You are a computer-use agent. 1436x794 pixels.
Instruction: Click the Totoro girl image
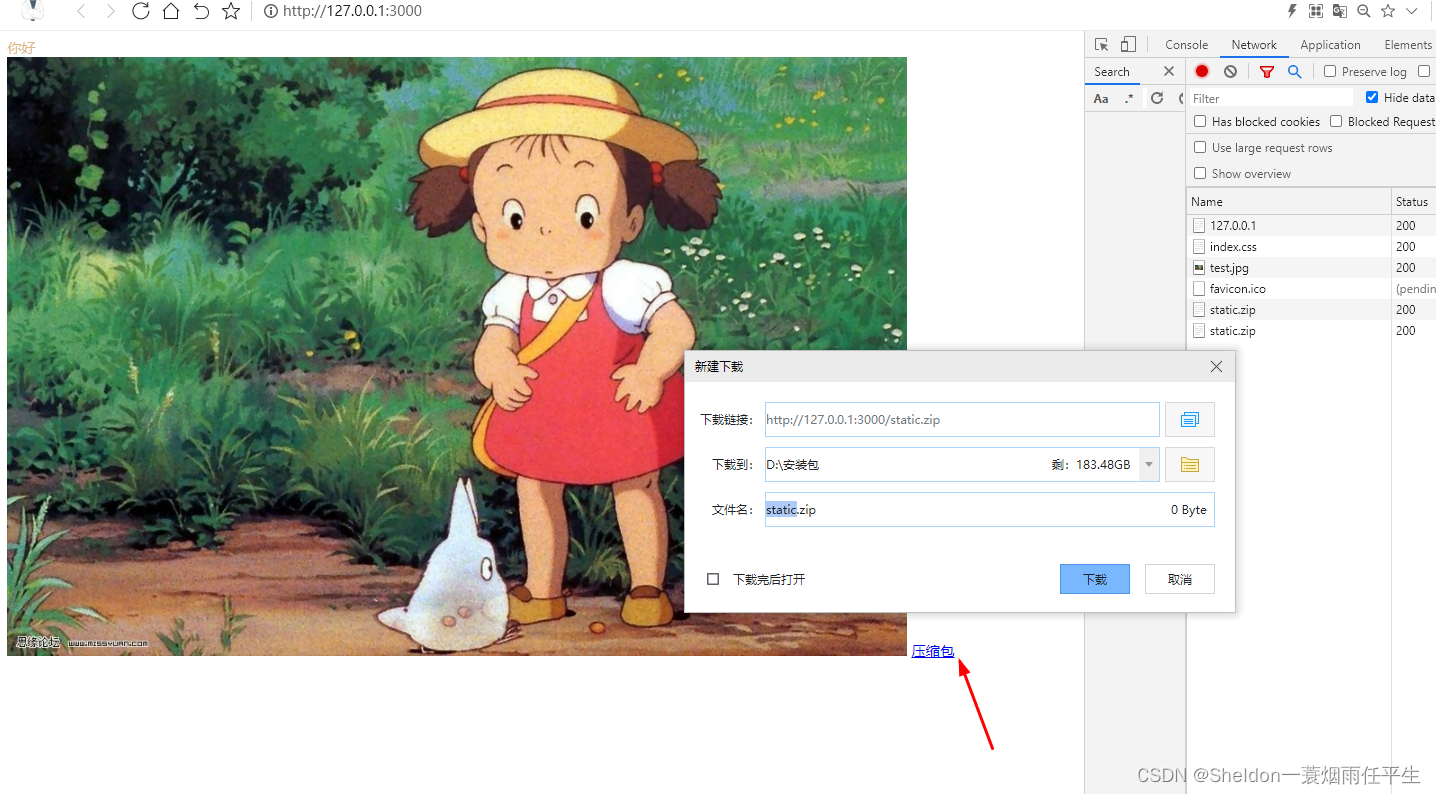pos(457,356)
